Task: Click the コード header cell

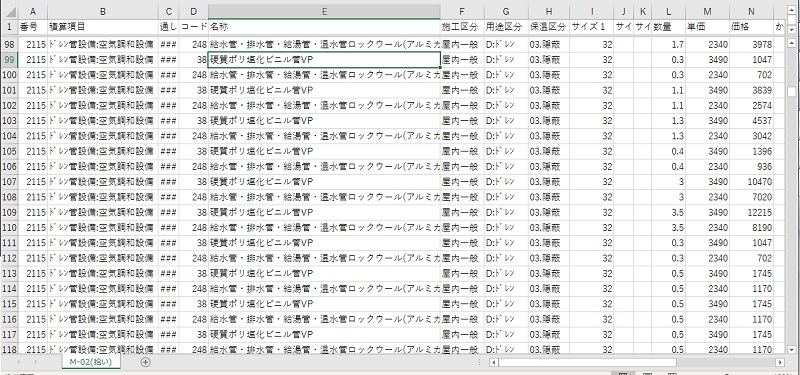Action: click(x=194, y=27)
